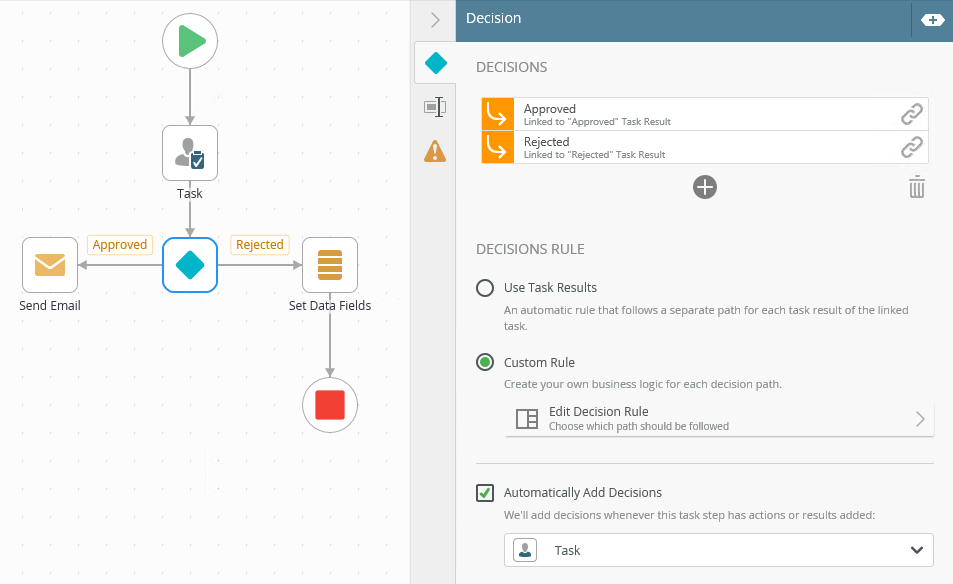Click the Send Email step icon
953x584 pixels.
(x=50, y=265)
